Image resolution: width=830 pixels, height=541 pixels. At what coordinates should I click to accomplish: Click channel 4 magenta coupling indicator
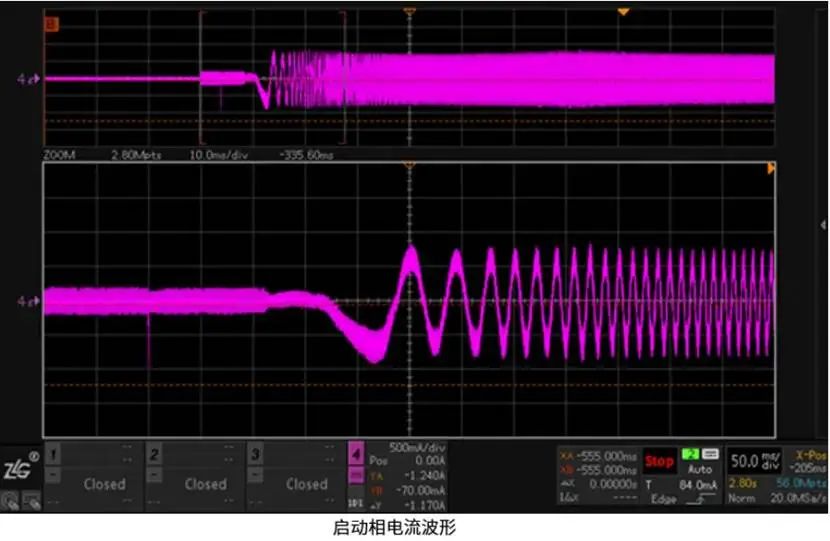(x=356, y=476)
